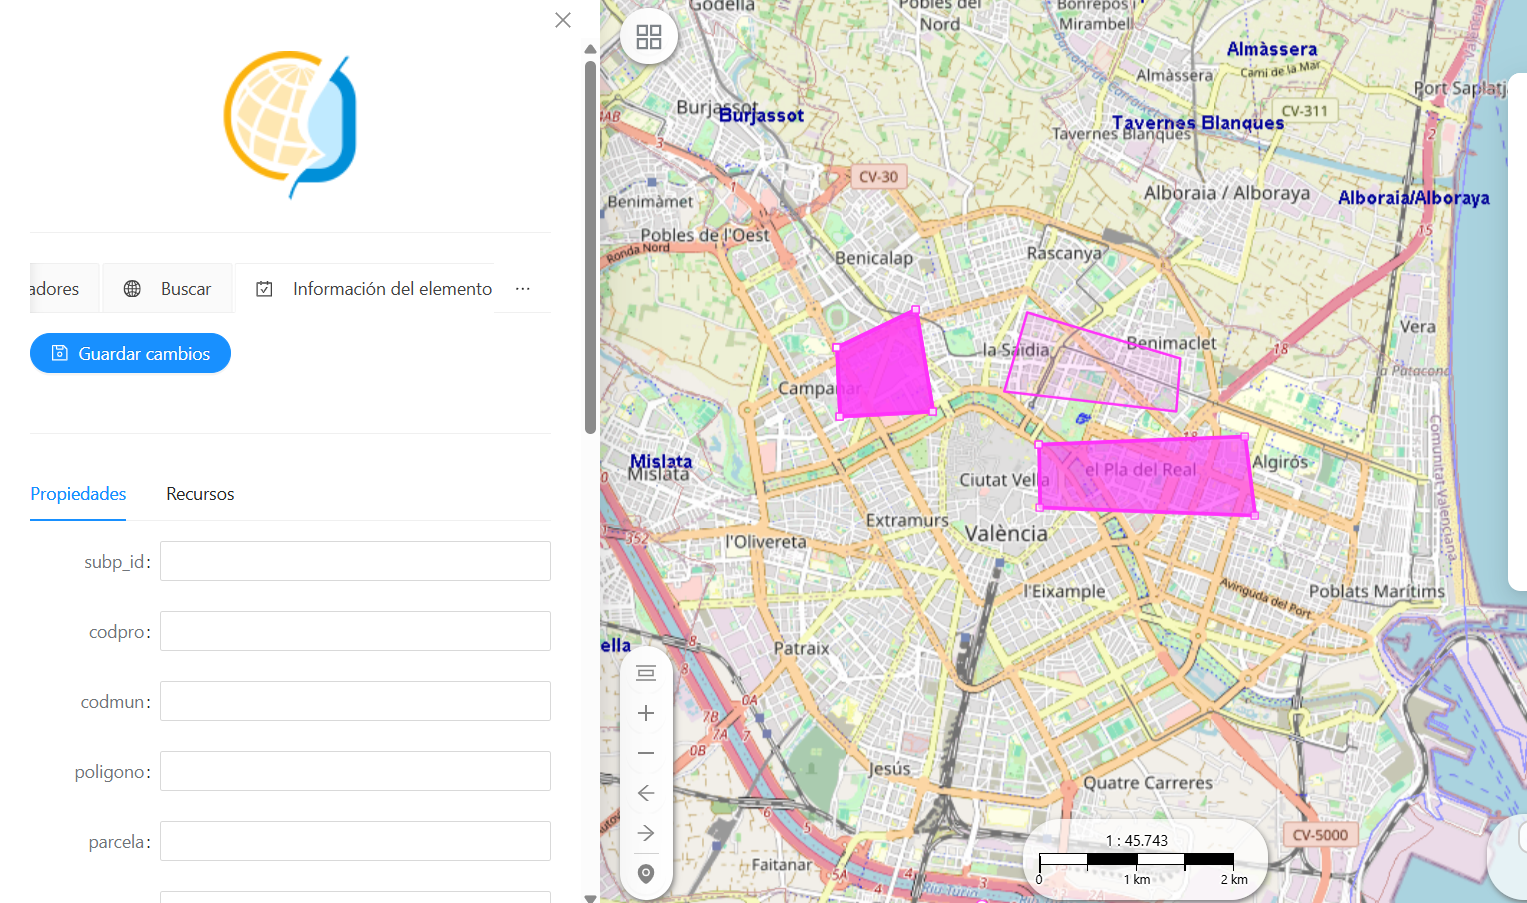The image size is (1527, 903).
Task: Go to previous map extent arrow
Action: point(646,793)
